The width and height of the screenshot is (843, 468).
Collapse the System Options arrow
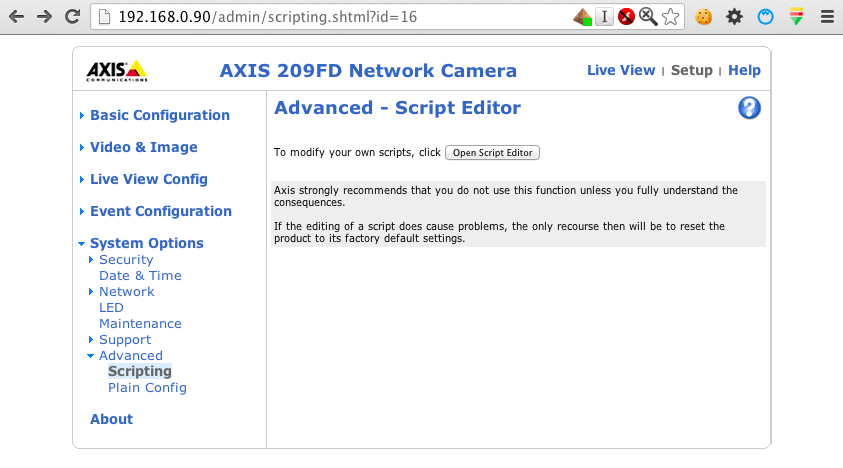(x=82, y=244)
